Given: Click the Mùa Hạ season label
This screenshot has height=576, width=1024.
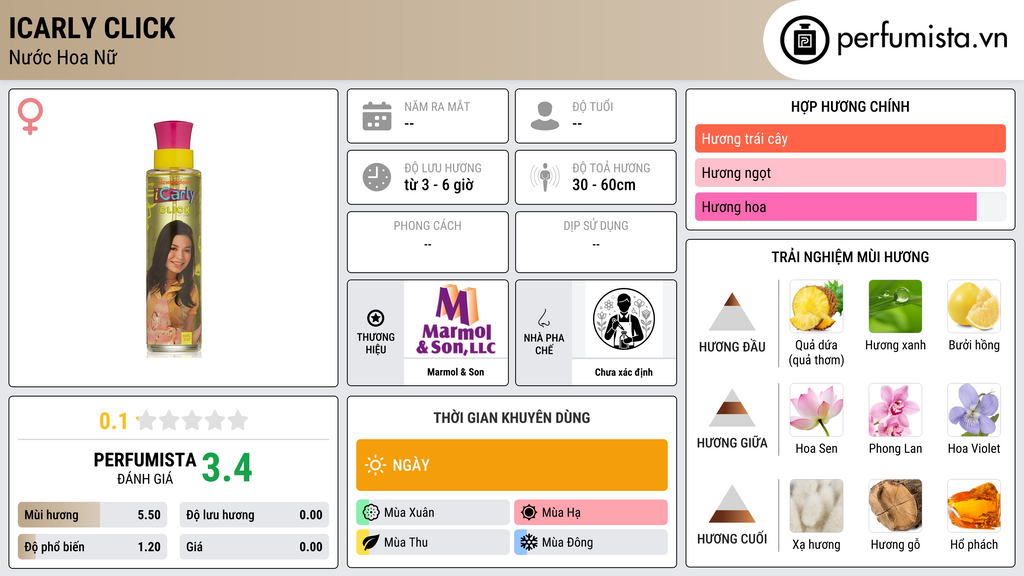Looking at the screenshot, I should click(561, 513).
